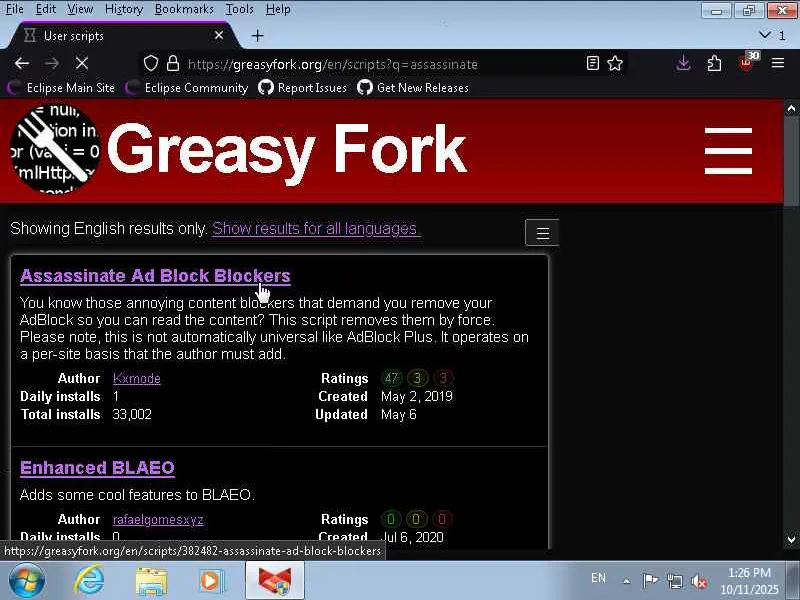The height and width of the screenshot is (600, 800).
Task: List all tabs dropdown arrow
Action: (x=765, y=35)
